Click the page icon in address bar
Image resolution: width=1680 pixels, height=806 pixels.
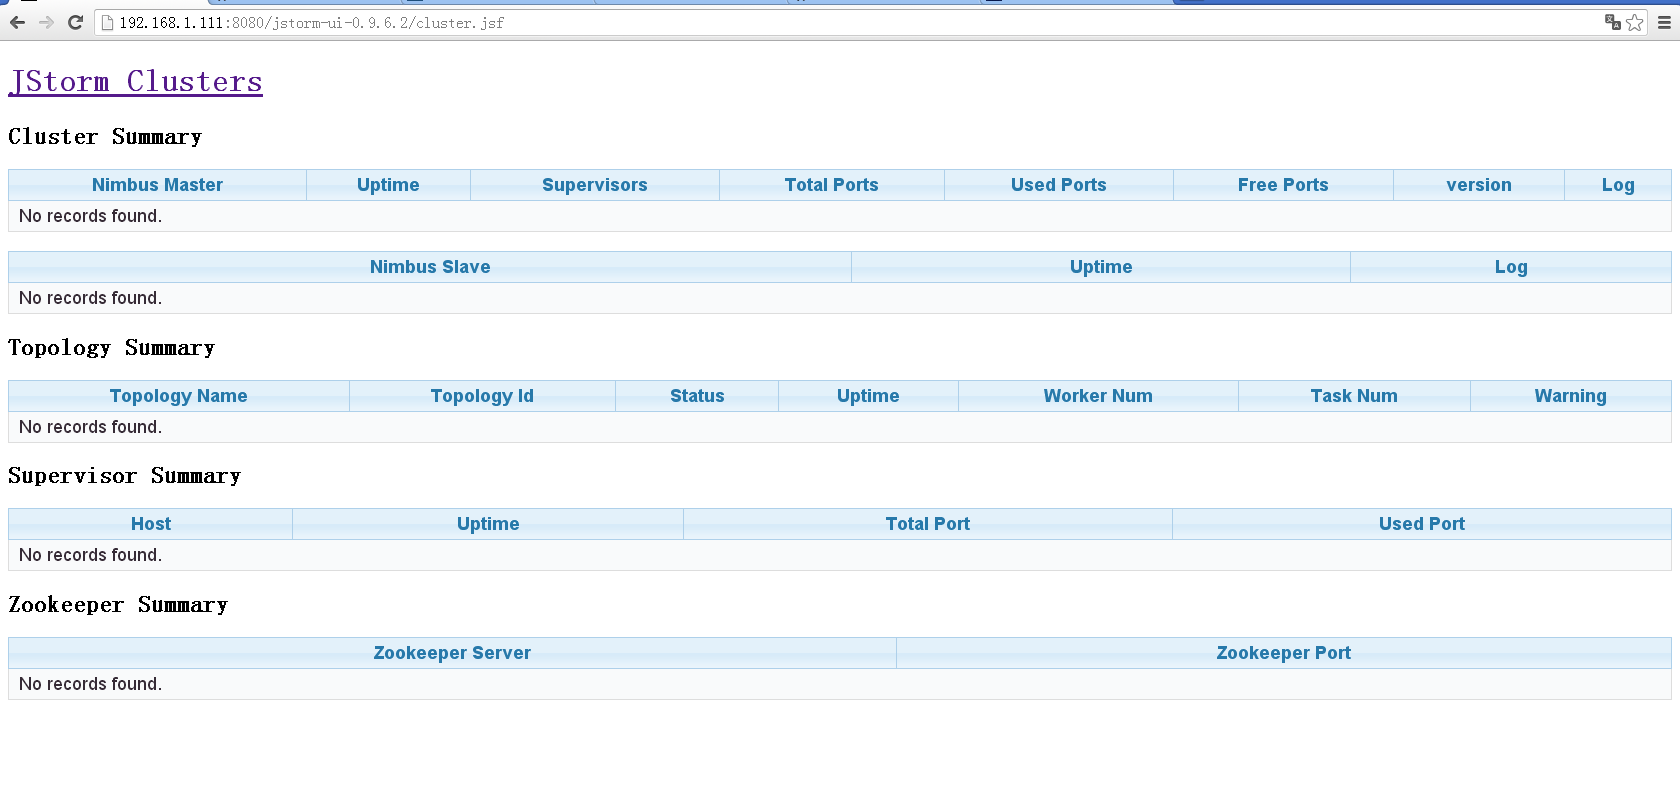pos(107,23)
